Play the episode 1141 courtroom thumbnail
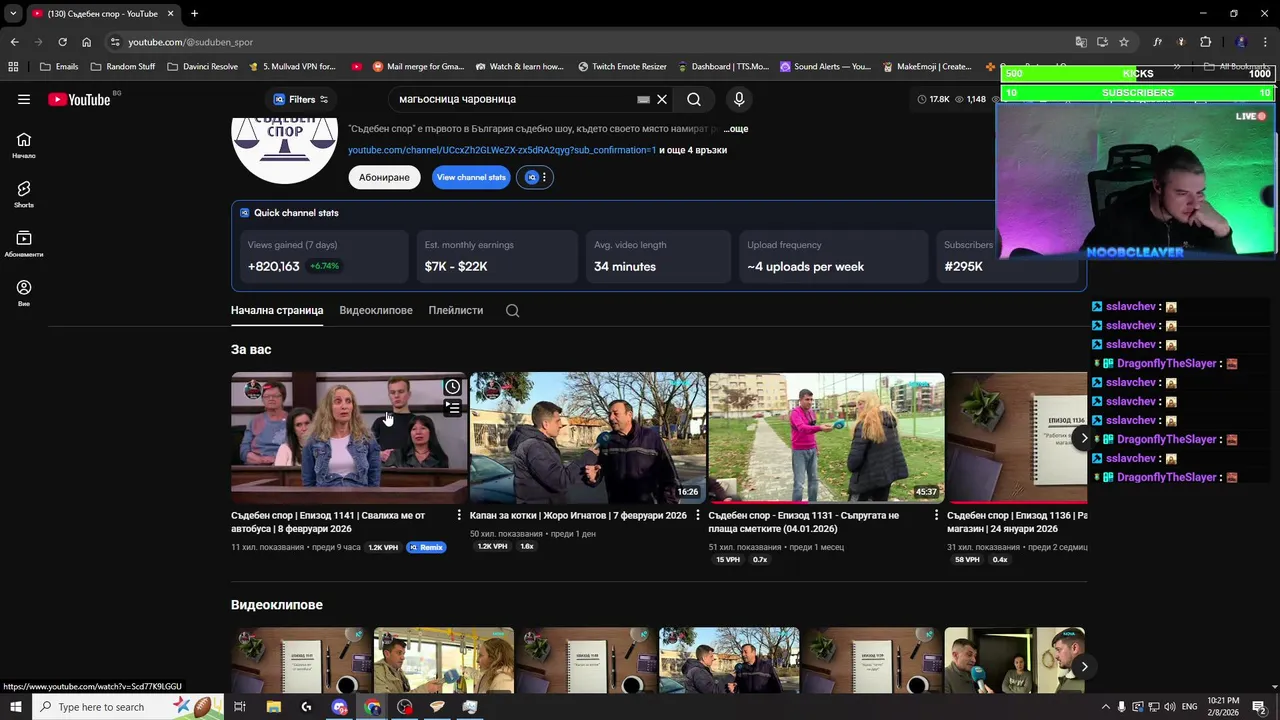Screen dimensions: 1280x720 (x=349, y=437)
